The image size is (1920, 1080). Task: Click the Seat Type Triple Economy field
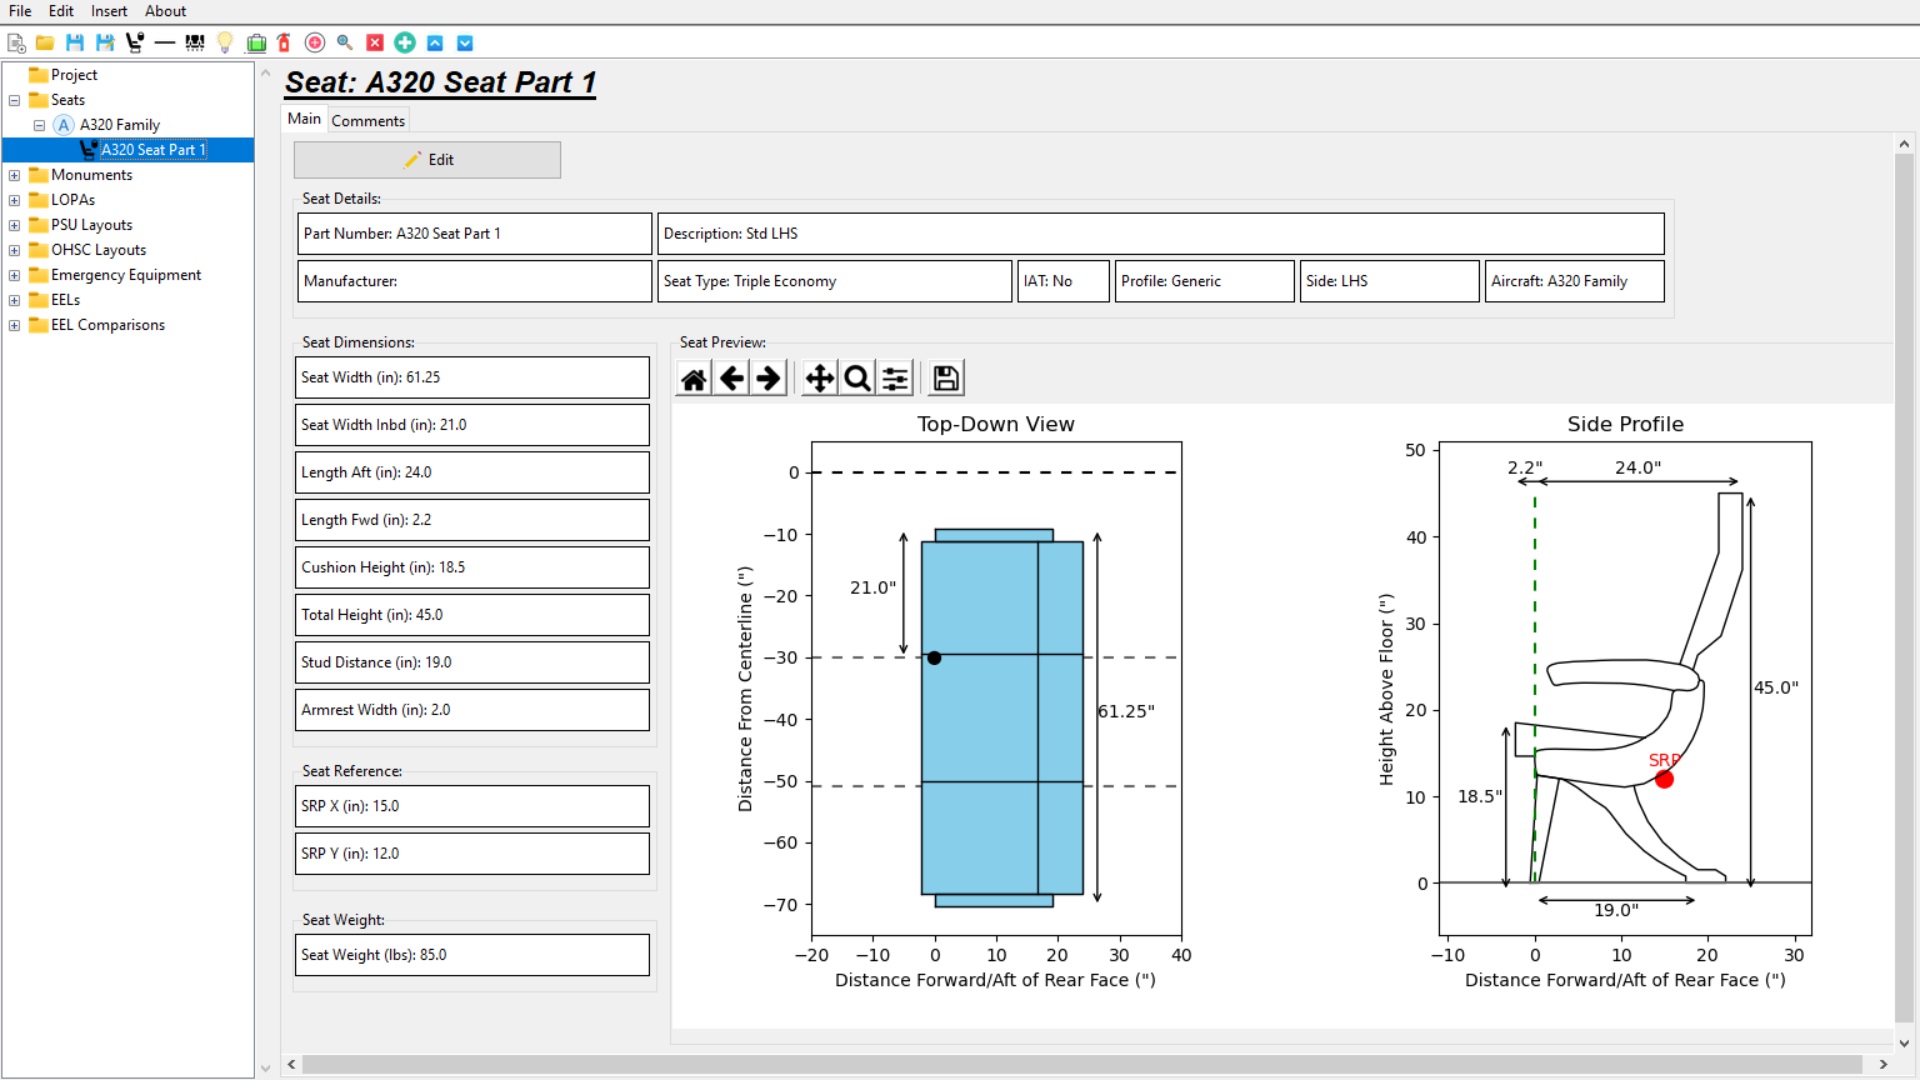[835, 282]
